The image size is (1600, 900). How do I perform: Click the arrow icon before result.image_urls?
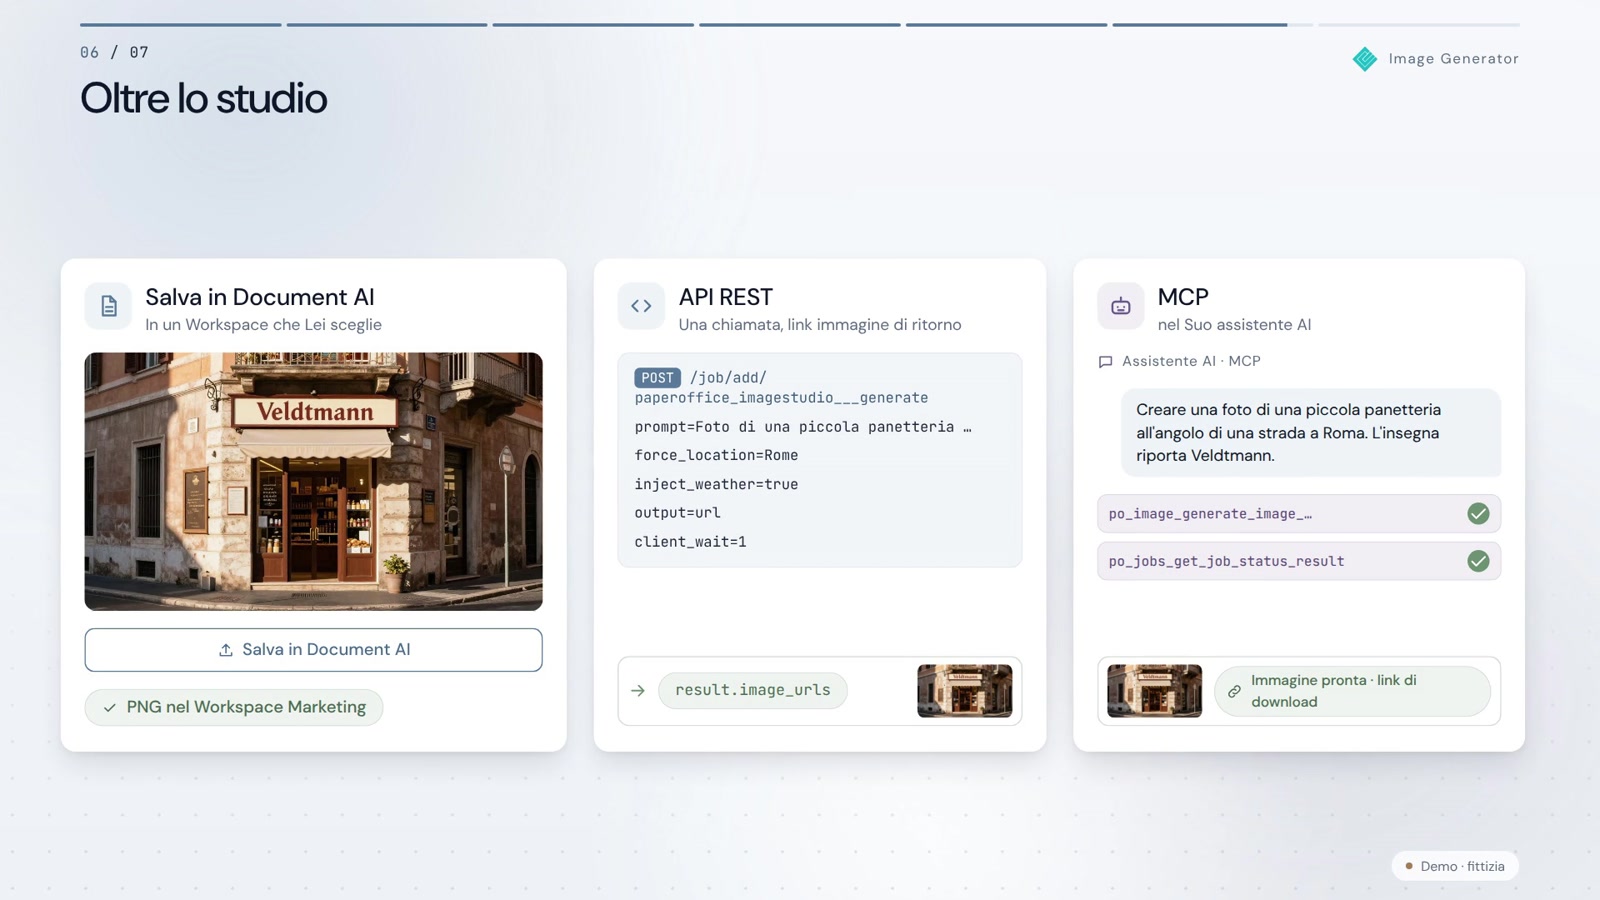638,691
